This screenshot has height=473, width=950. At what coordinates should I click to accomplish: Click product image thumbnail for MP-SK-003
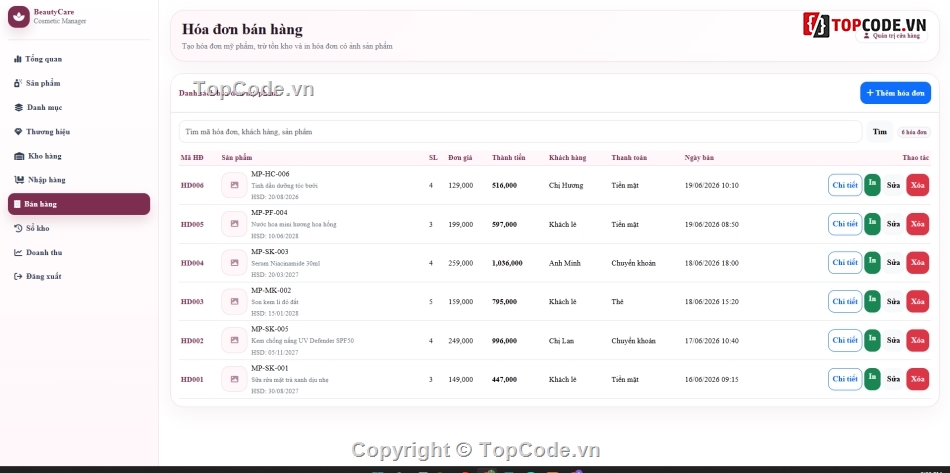pos(234,263)
